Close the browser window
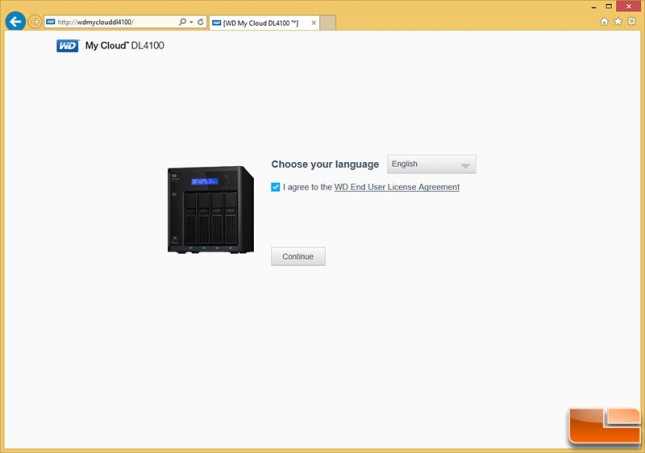 pos(629,6)
